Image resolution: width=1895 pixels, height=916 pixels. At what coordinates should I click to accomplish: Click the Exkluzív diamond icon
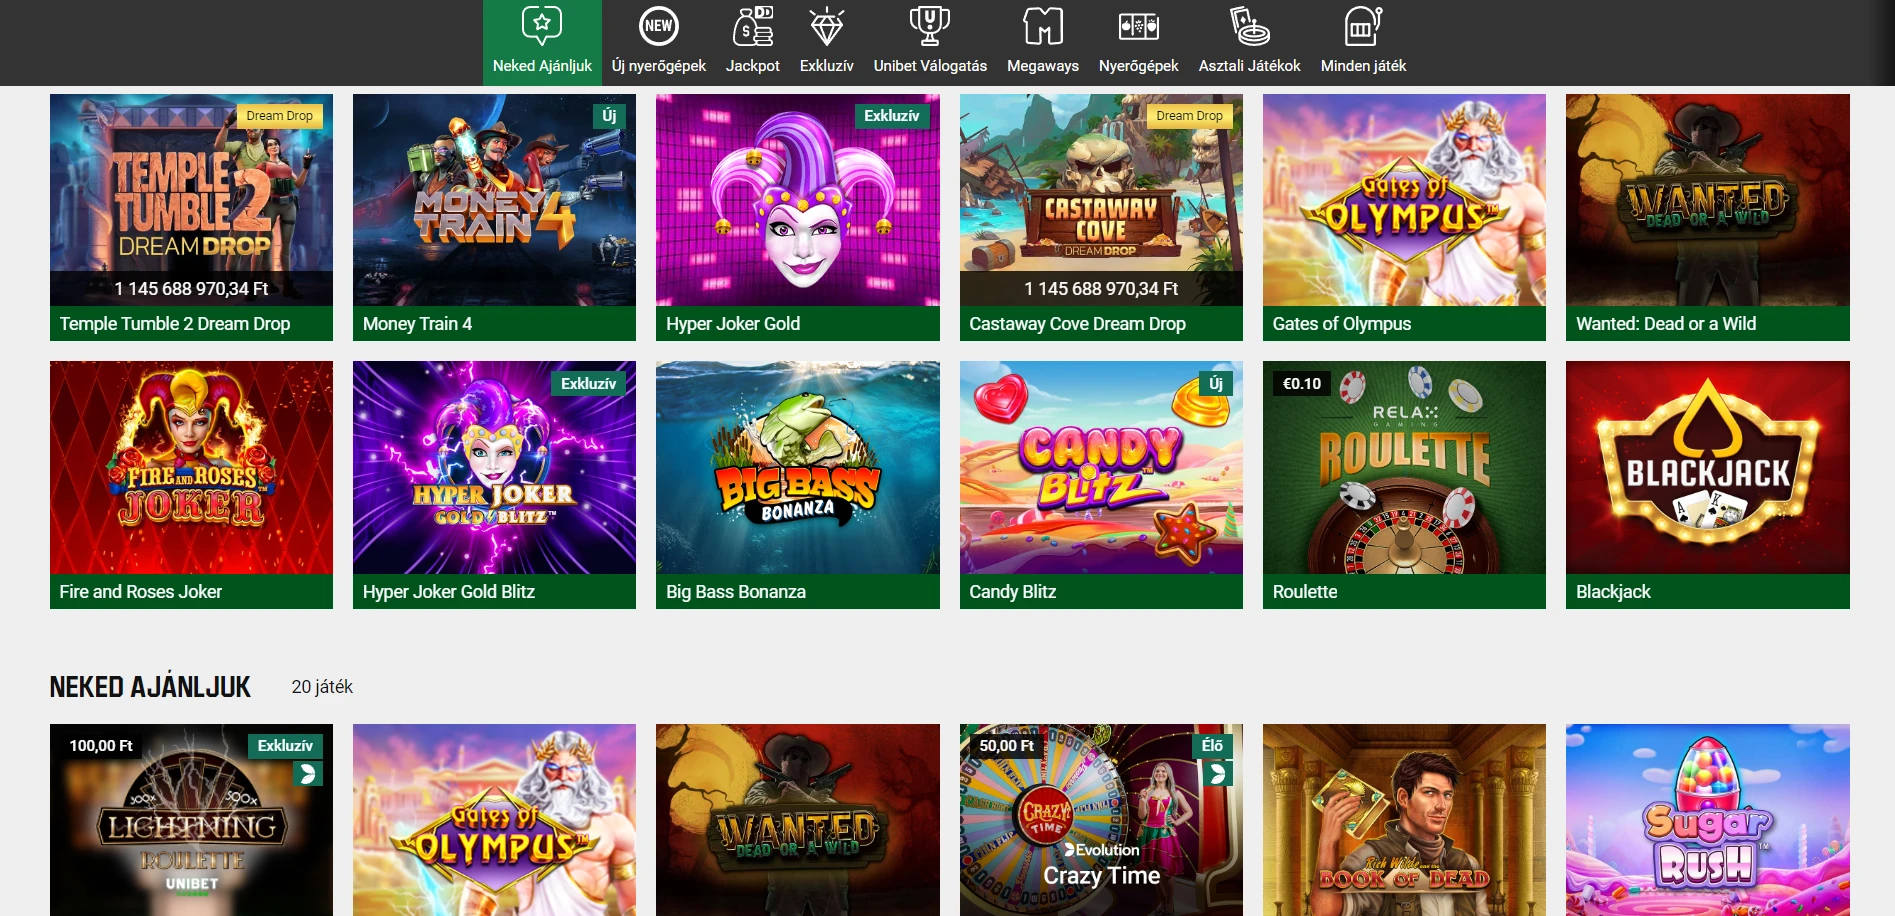(x=826, y=26)
